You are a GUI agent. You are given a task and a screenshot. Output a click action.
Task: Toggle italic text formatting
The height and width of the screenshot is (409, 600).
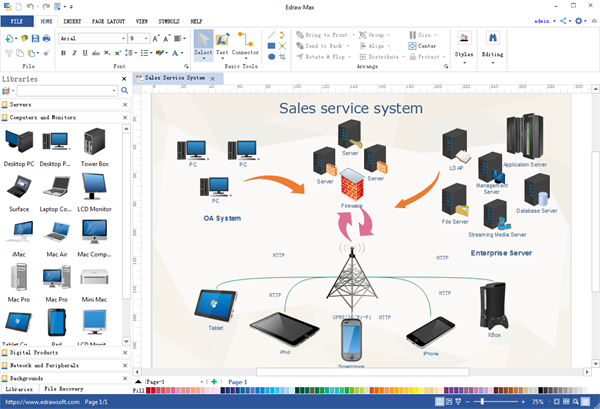click(x=75, y=54)
